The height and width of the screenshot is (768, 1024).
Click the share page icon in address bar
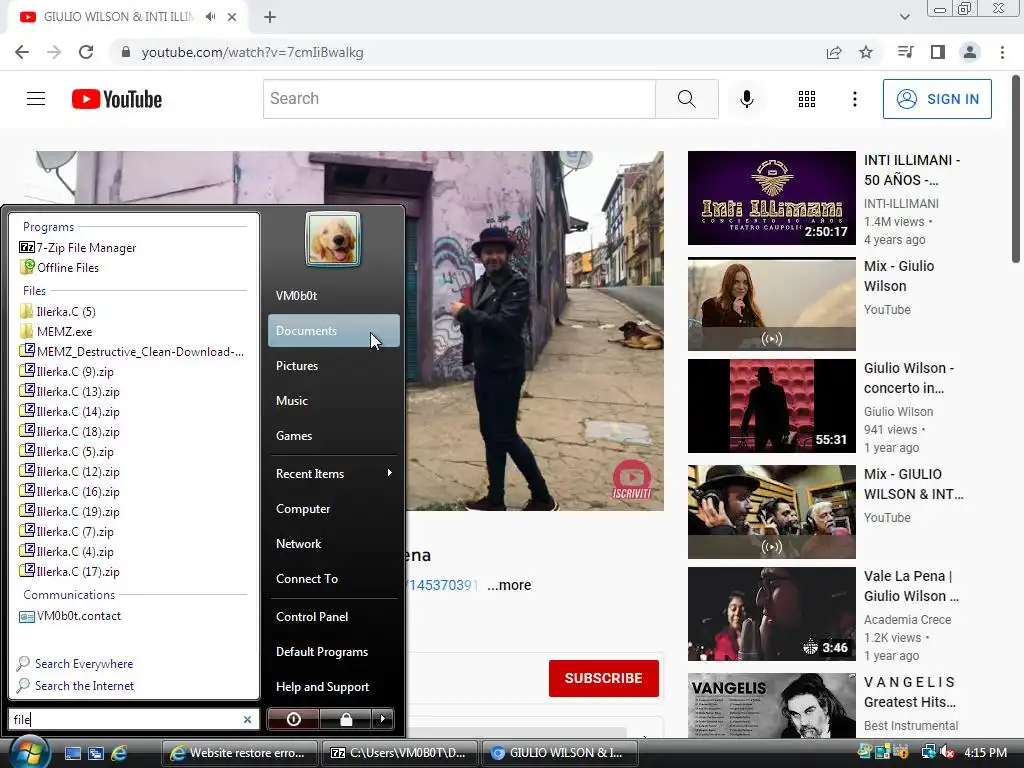(x=834, y=52)
